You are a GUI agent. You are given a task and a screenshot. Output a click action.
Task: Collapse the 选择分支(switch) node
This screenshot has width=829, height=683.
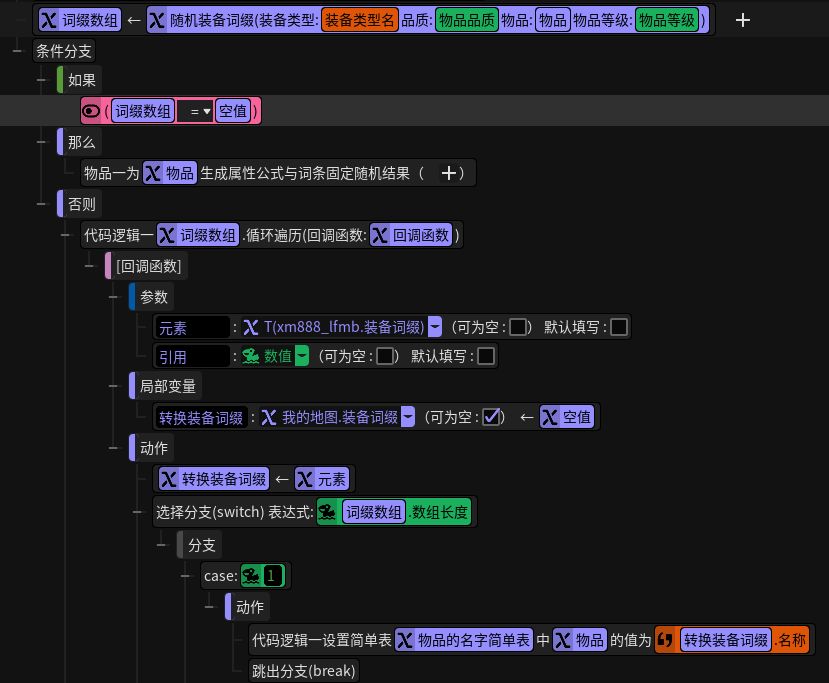coord(137,512)
